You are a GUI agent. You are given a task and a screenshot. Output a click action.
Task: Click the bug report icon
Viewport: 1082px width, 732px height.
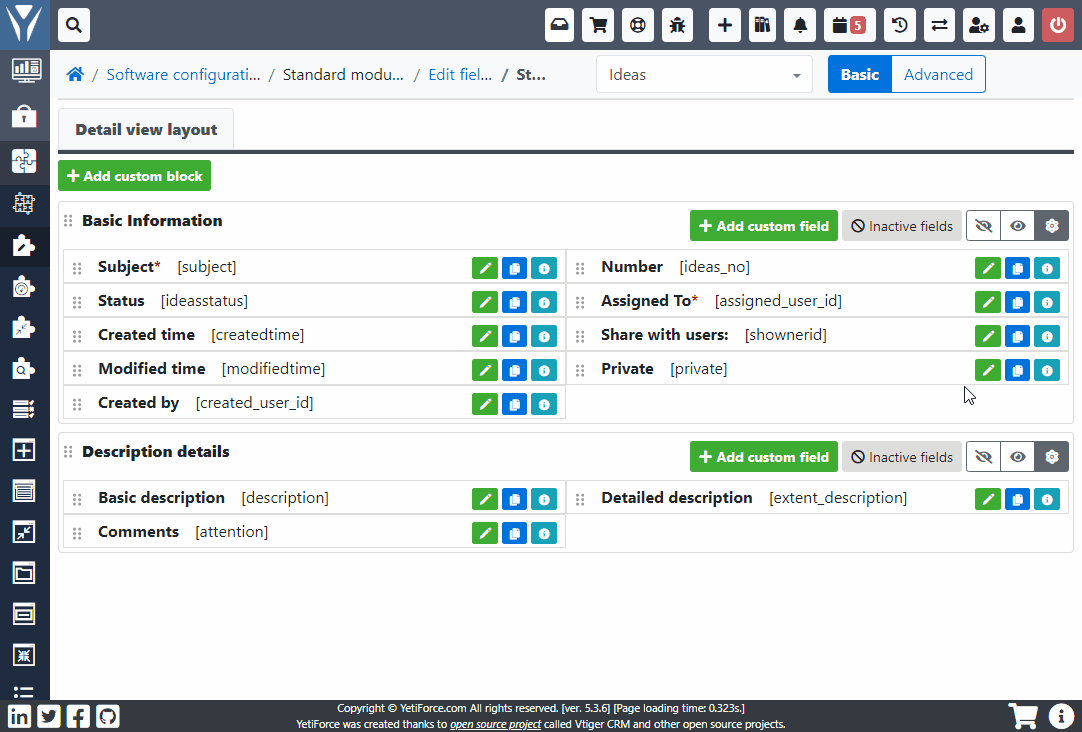click(678, 26)
